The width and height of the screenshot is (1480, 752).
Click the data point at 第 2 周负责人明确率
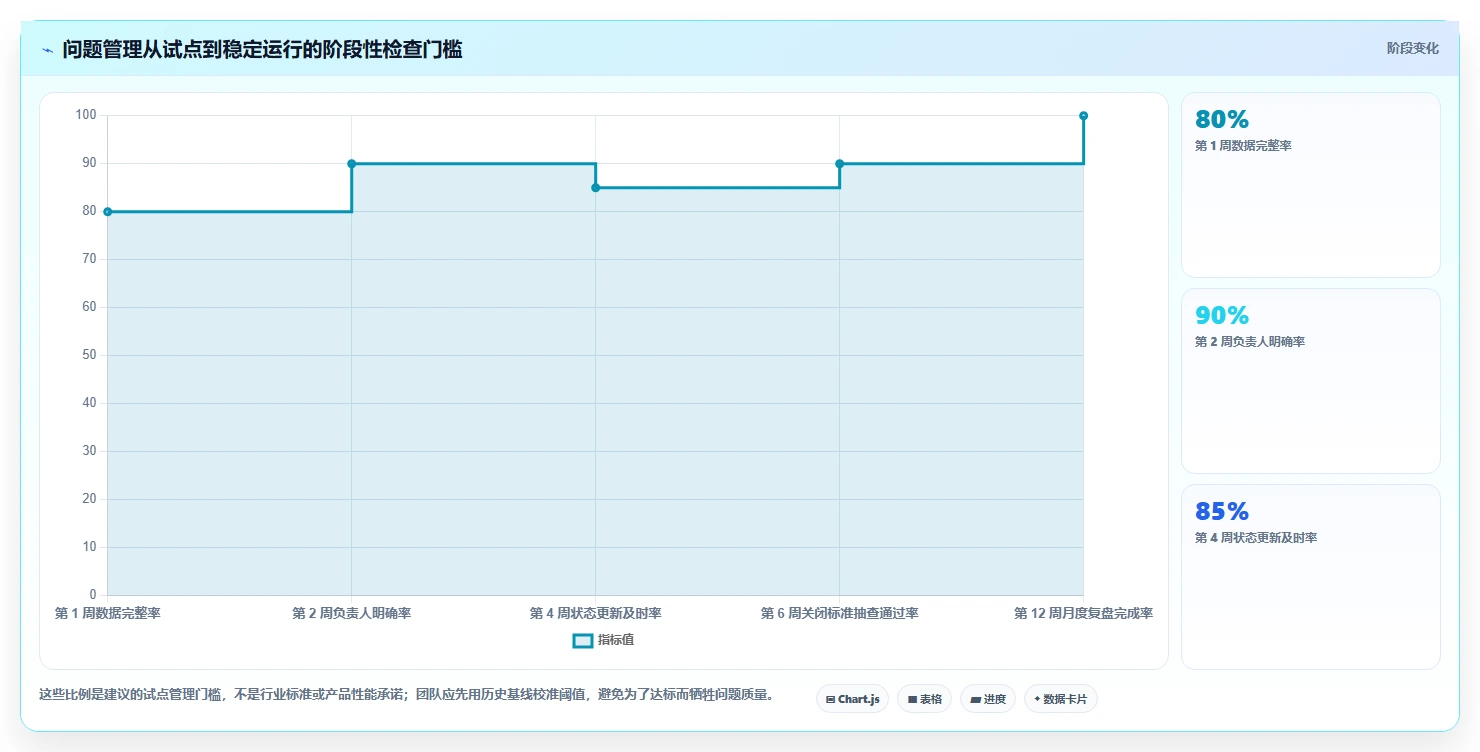(351, 164)
